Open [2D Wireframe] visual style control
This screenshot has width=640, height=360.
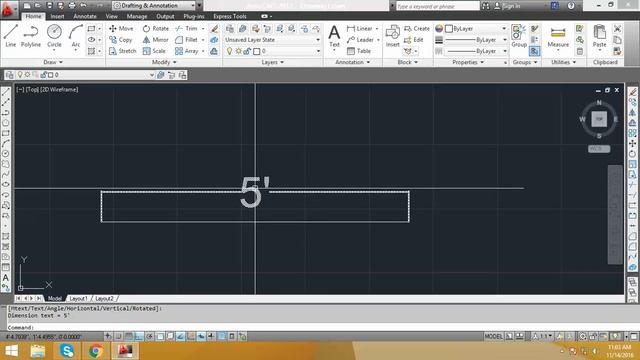tap(59, 89)
